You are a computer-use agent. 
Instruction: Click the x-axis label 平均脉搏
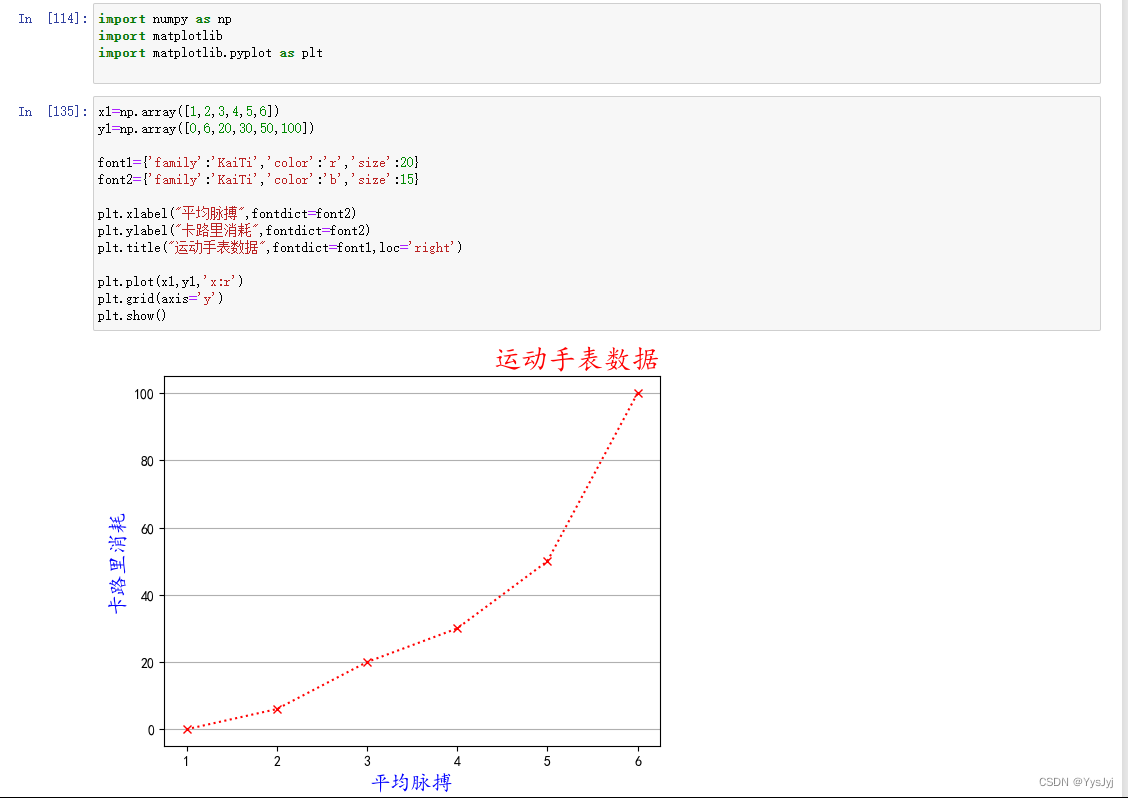pyautogui.click(x=411, y=782)
